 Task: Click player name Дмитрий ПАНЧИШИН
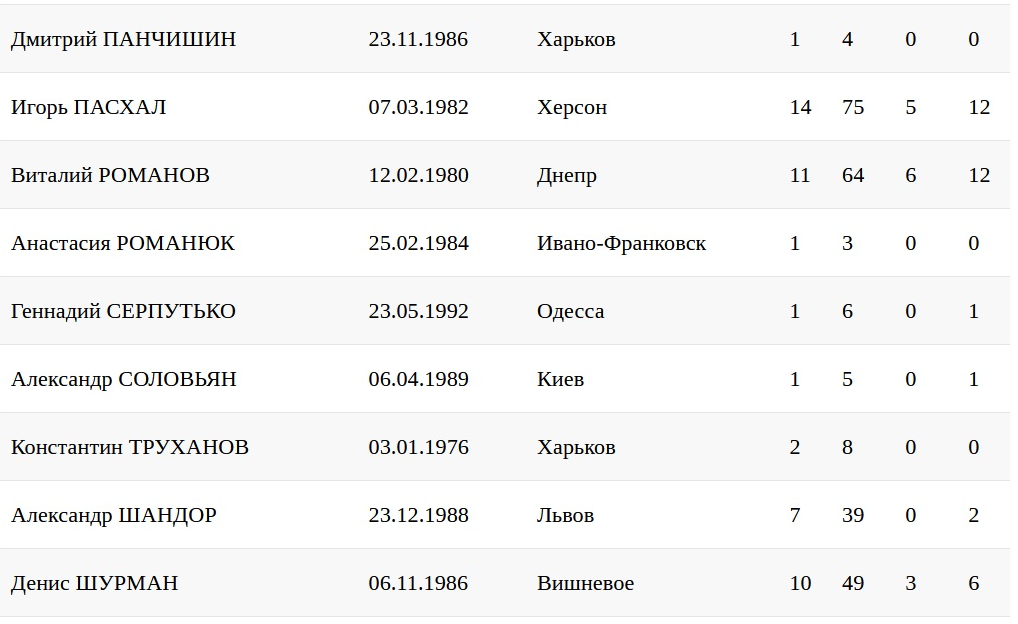pyautogui.click(x=123, y=40)
